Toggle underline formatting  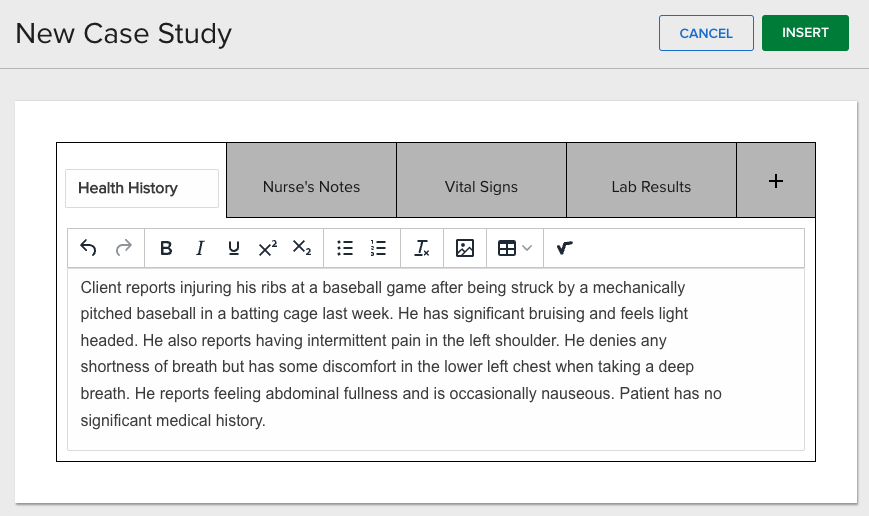click(x=234, y=248)
